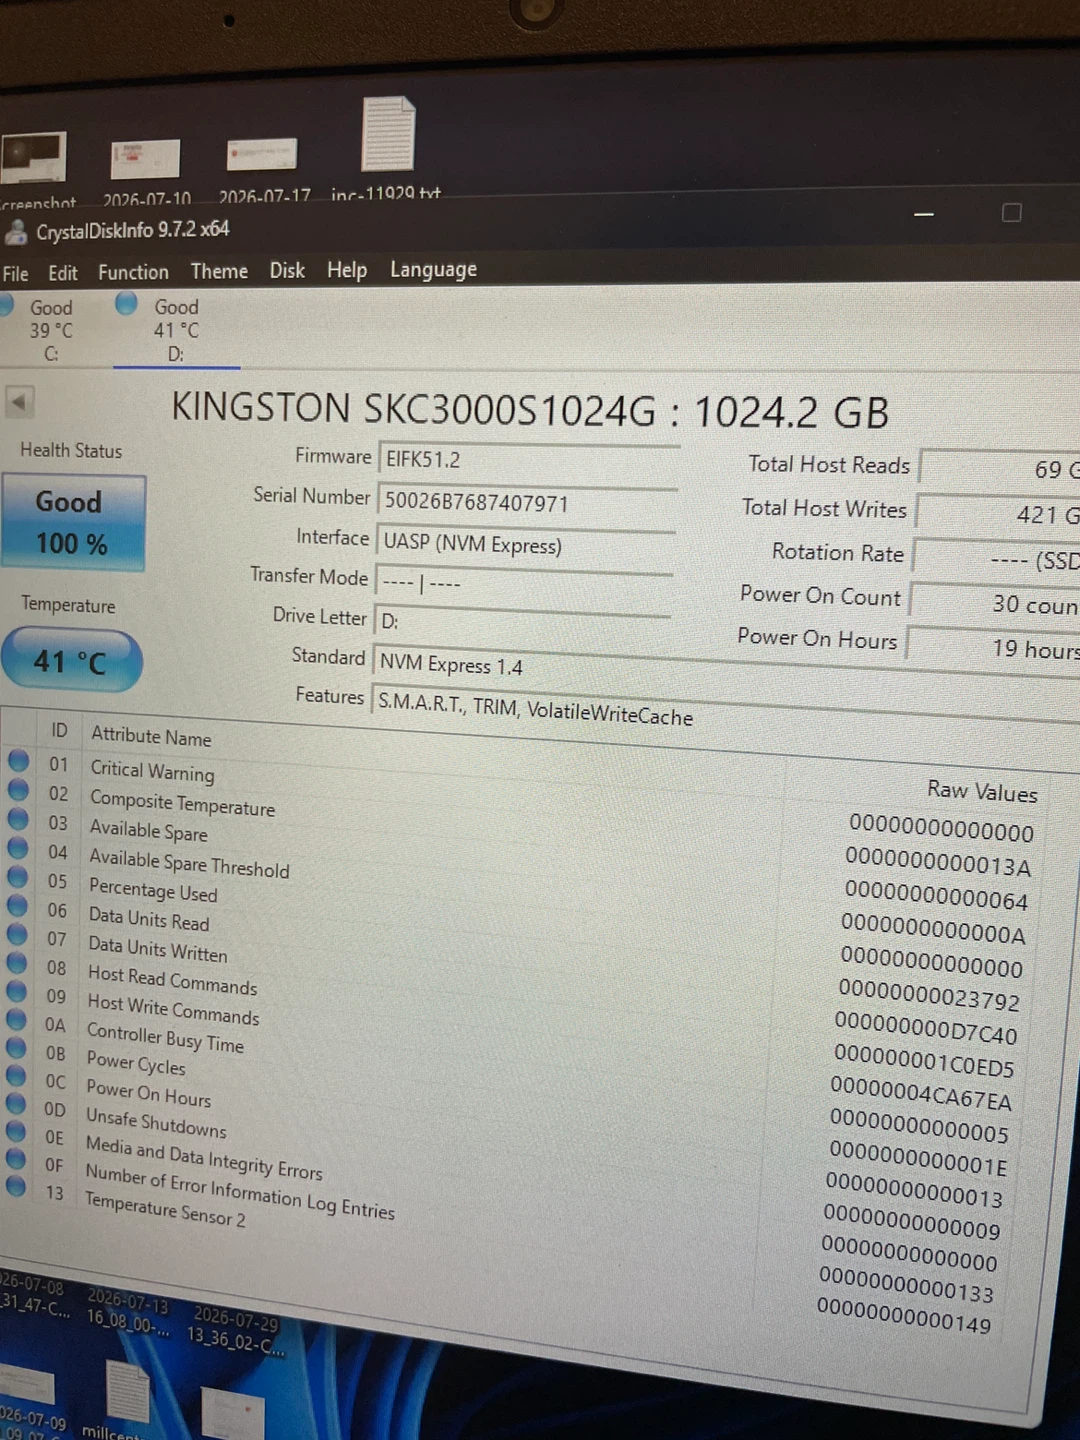Screen dimensions: 1080x1440
Task: Click status circle of Unsafe Shutdowns row
Action: tap(16, 1103)
